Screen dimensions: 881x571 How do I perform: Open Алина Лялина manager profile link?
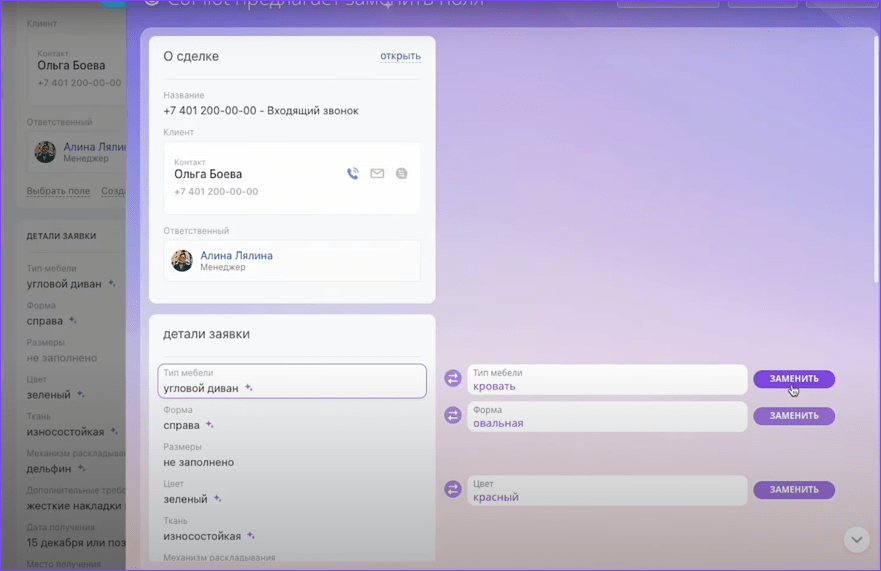[236, 256]
